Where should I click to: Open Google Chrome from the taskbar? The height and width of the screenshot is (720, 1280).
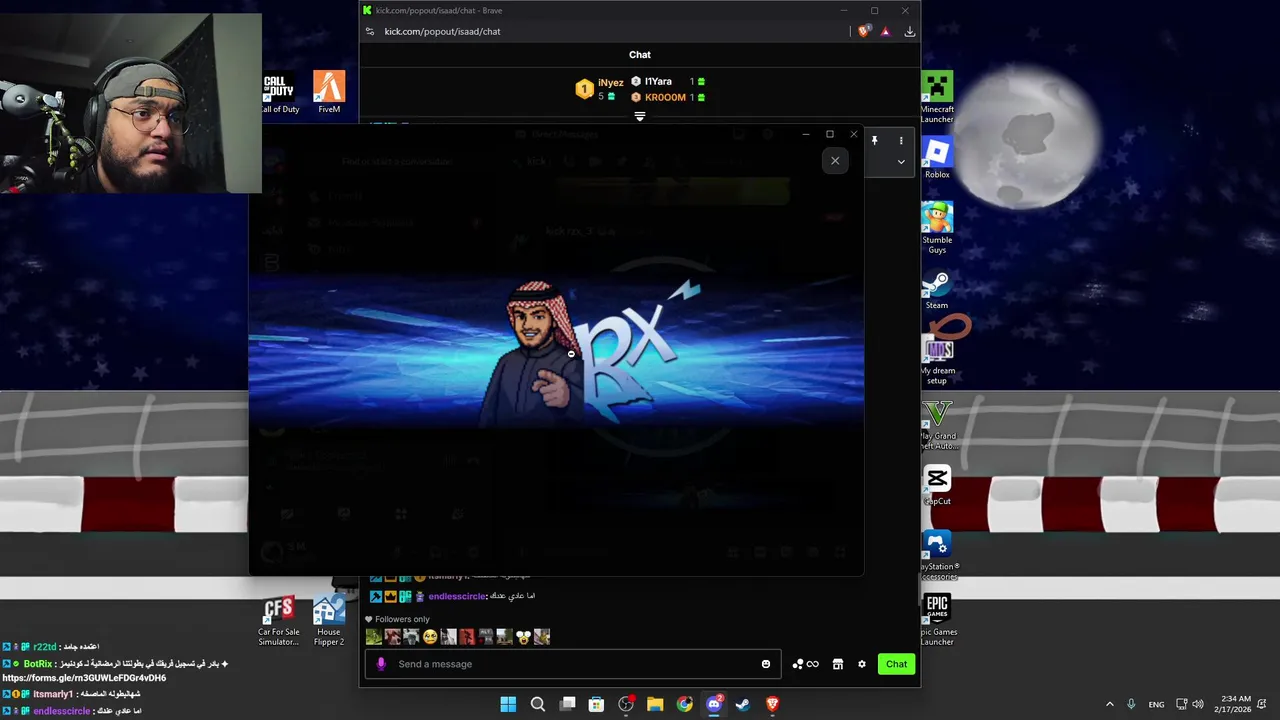tap(684, 704)
